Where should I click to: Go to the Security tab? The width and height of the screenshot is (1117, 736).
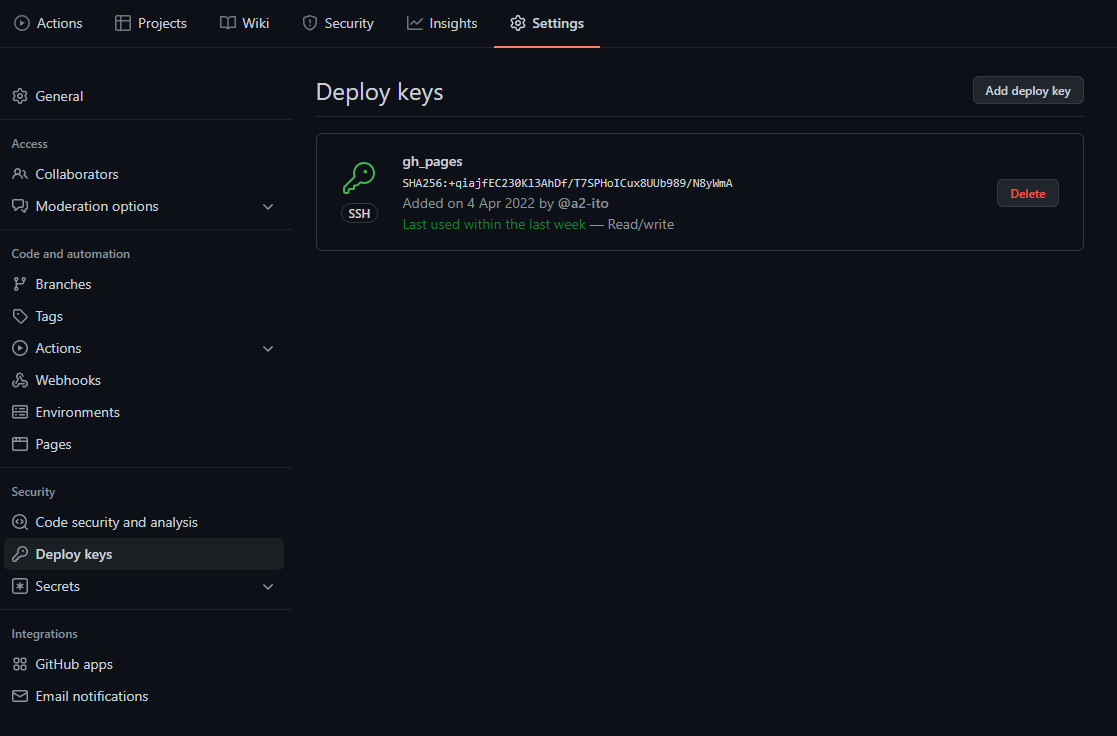click(x=338, y=23)
